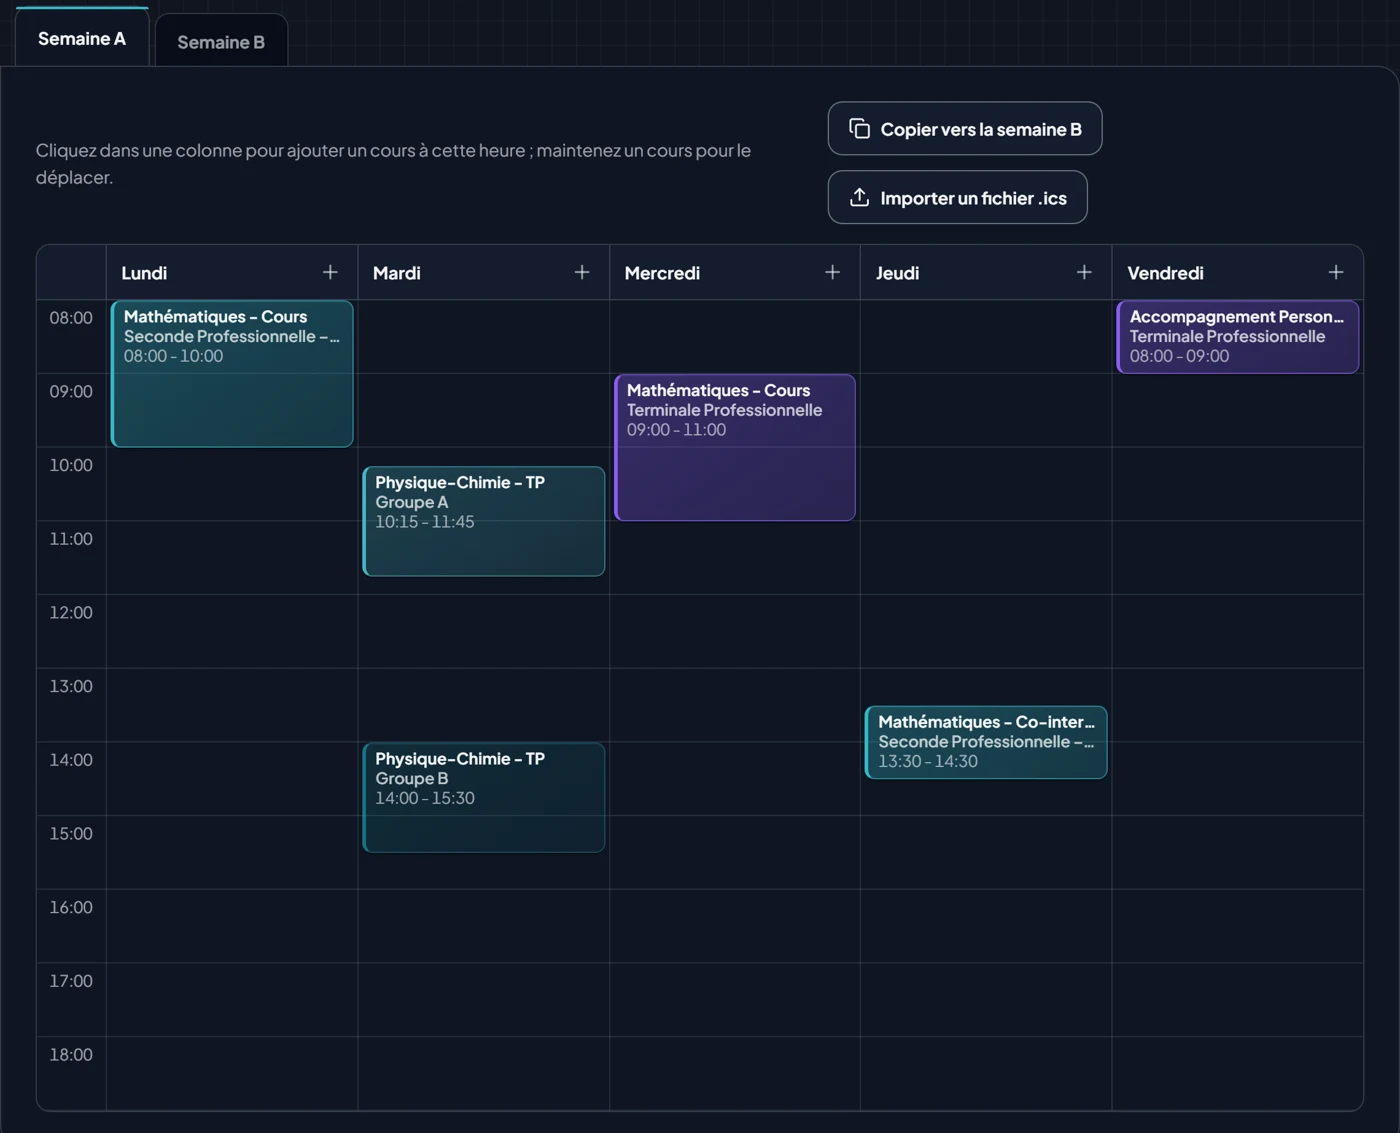The height and width of the screenshot is (1133, 1400).
Task: Switch to the Semaine A tab
Action: pyautogui.click(x=82, y=38)
